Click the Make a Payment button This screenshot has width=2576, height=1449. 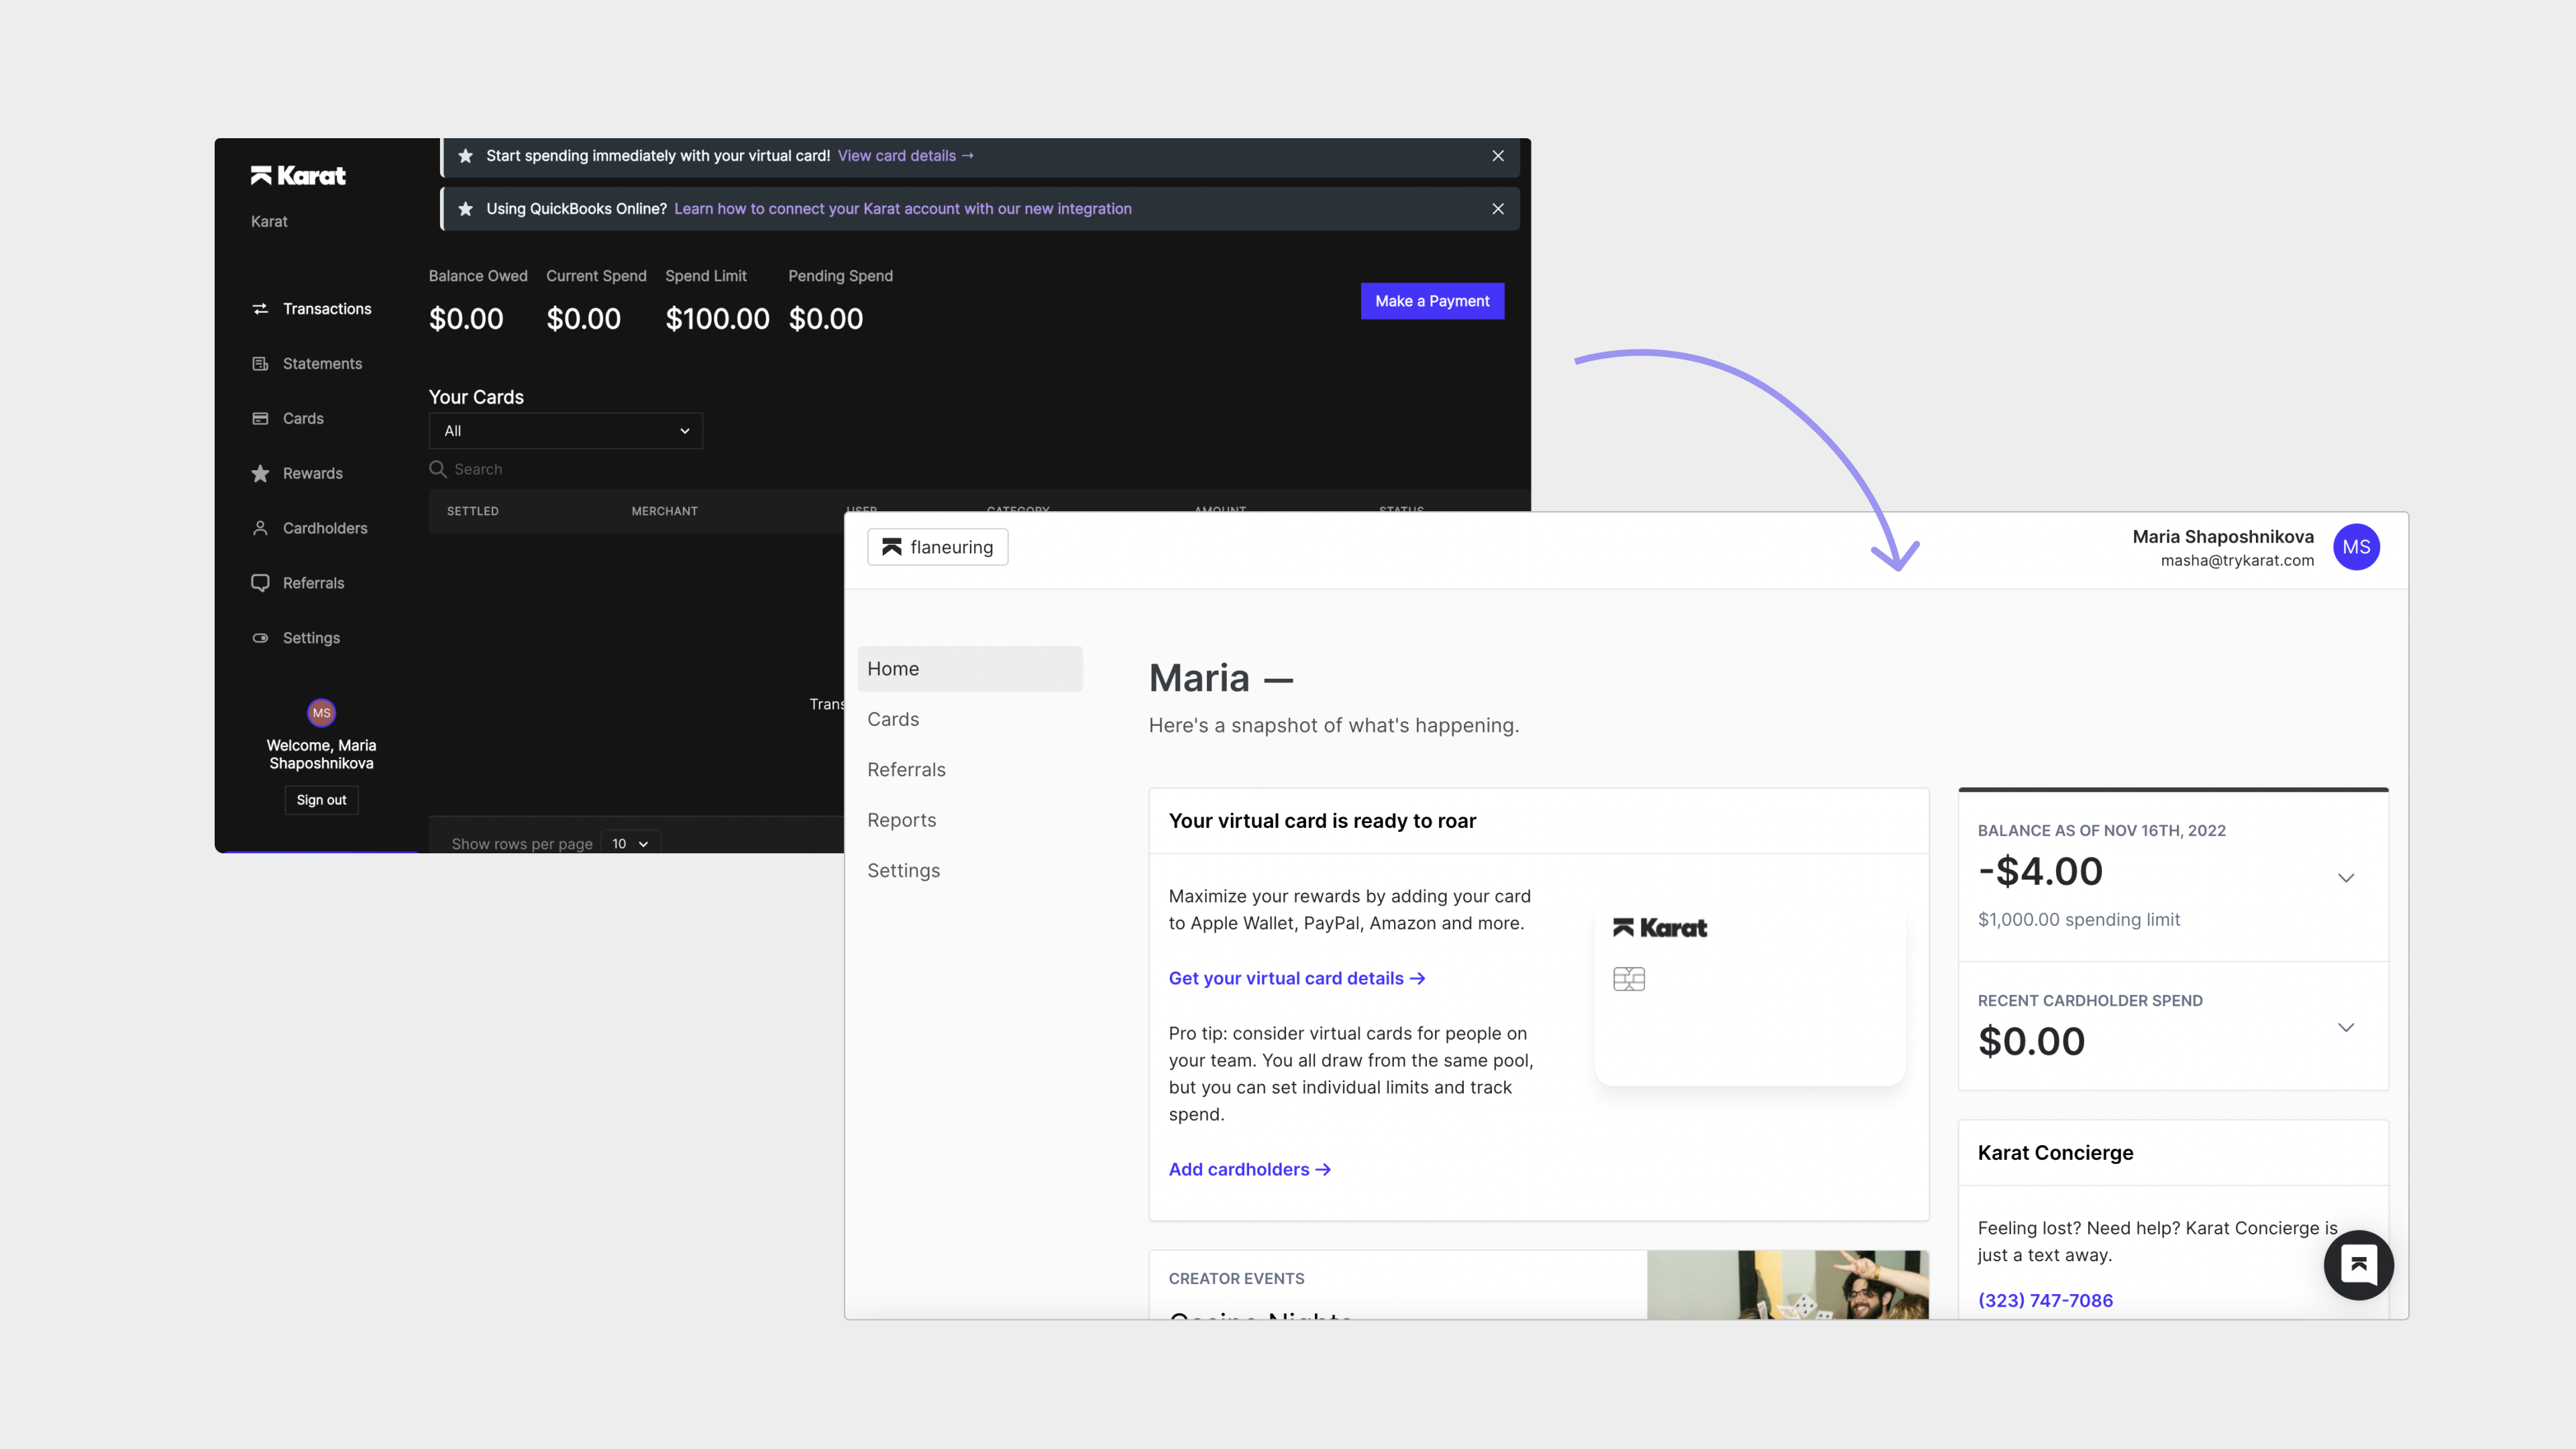click(1432, 301)
